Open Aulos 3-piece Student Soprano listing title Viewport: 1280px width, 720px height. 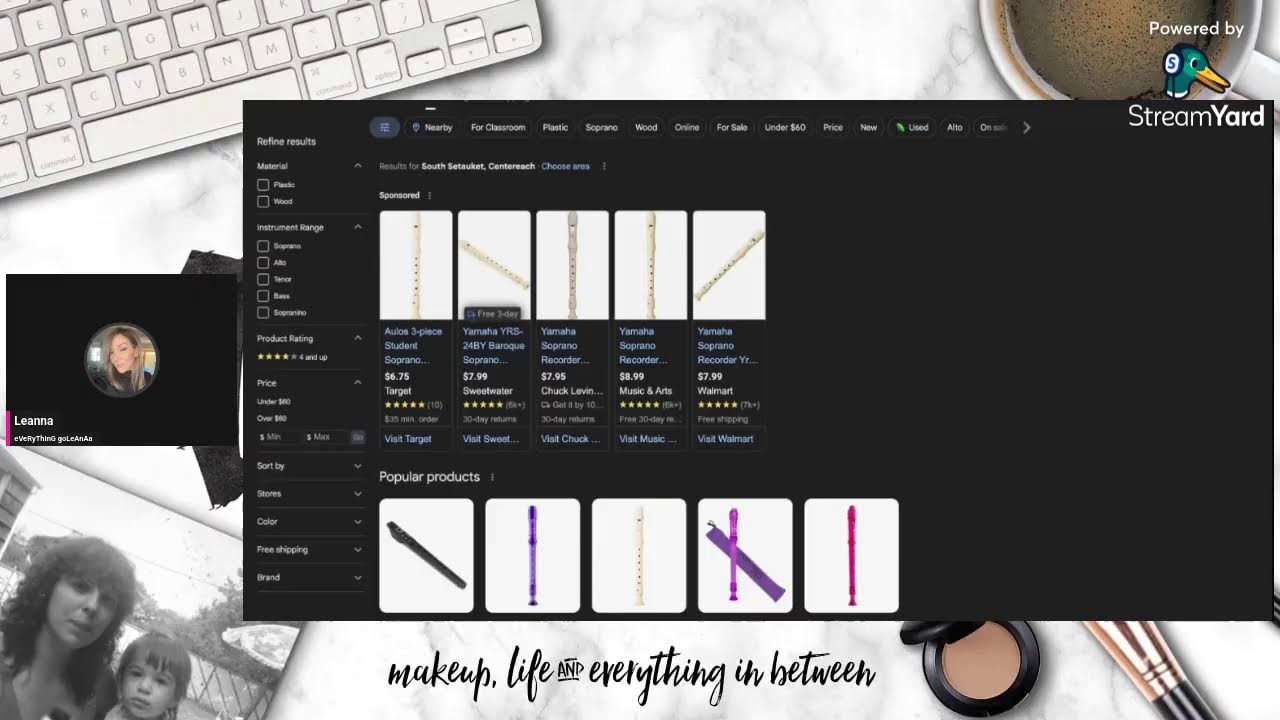click(x=413, y=345)
